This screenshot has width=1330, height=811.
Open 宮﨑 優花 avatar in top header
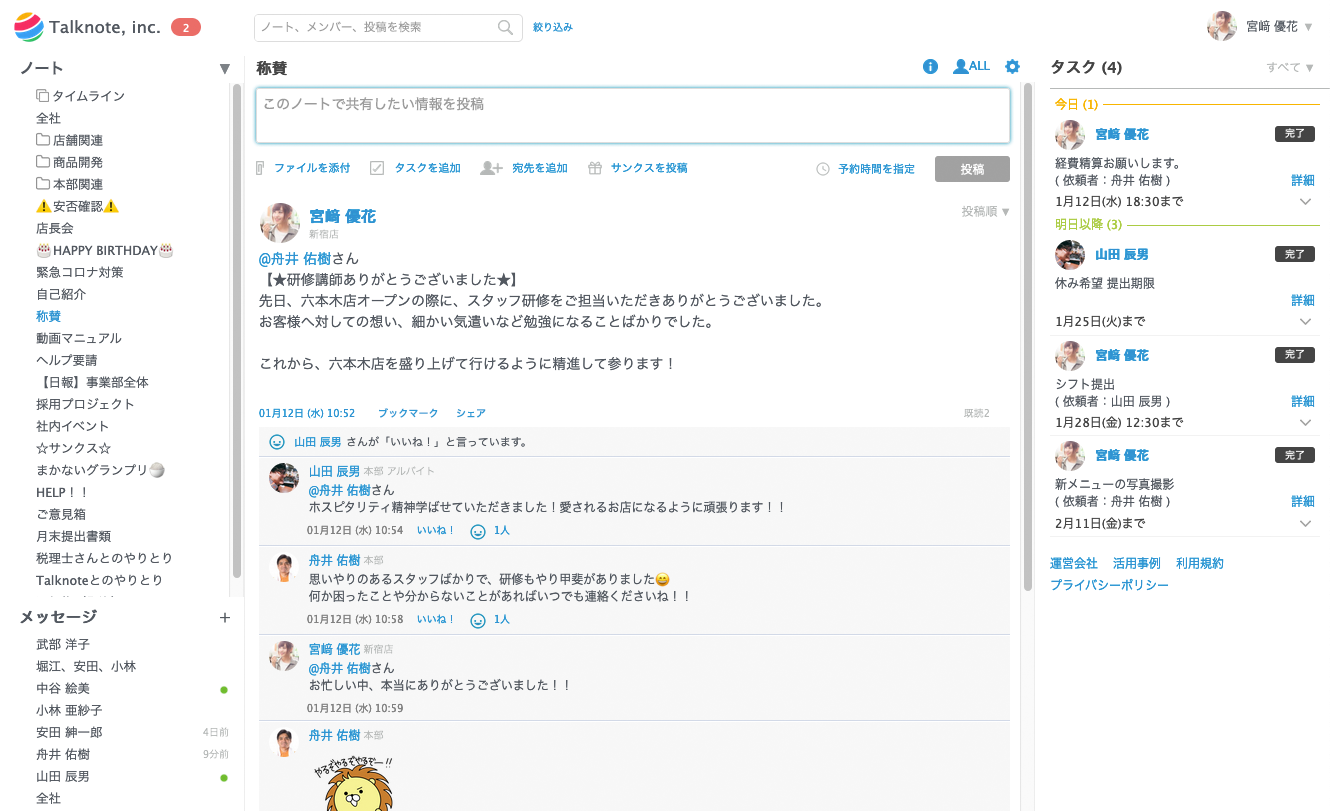coord(1222,27)
